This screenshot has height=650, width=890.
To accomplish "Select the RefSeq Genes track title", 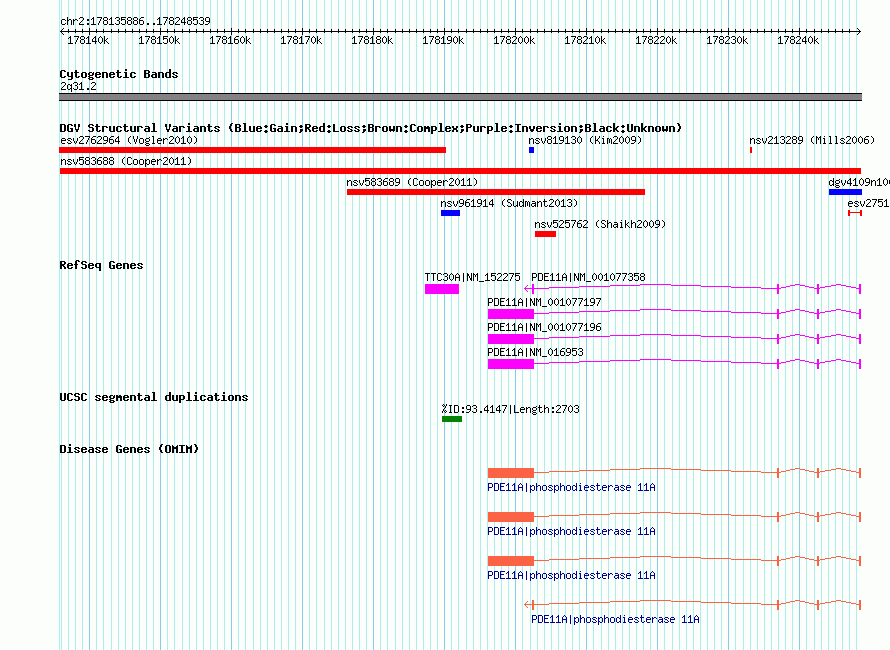I will tap(101, 265).
